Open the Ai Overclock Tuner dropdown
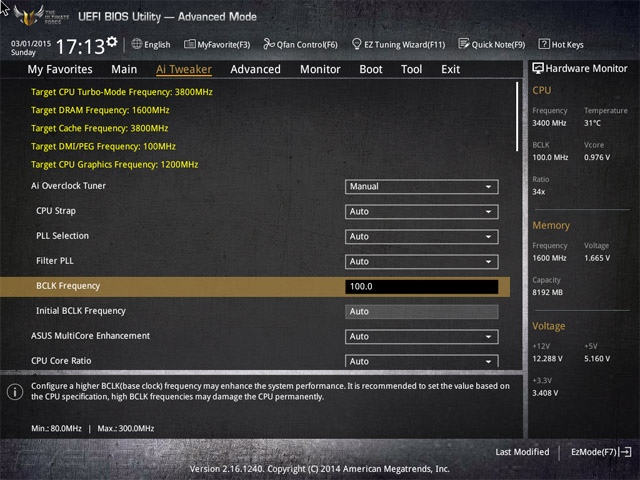The image size is (640, 480). tap(422, 187)
